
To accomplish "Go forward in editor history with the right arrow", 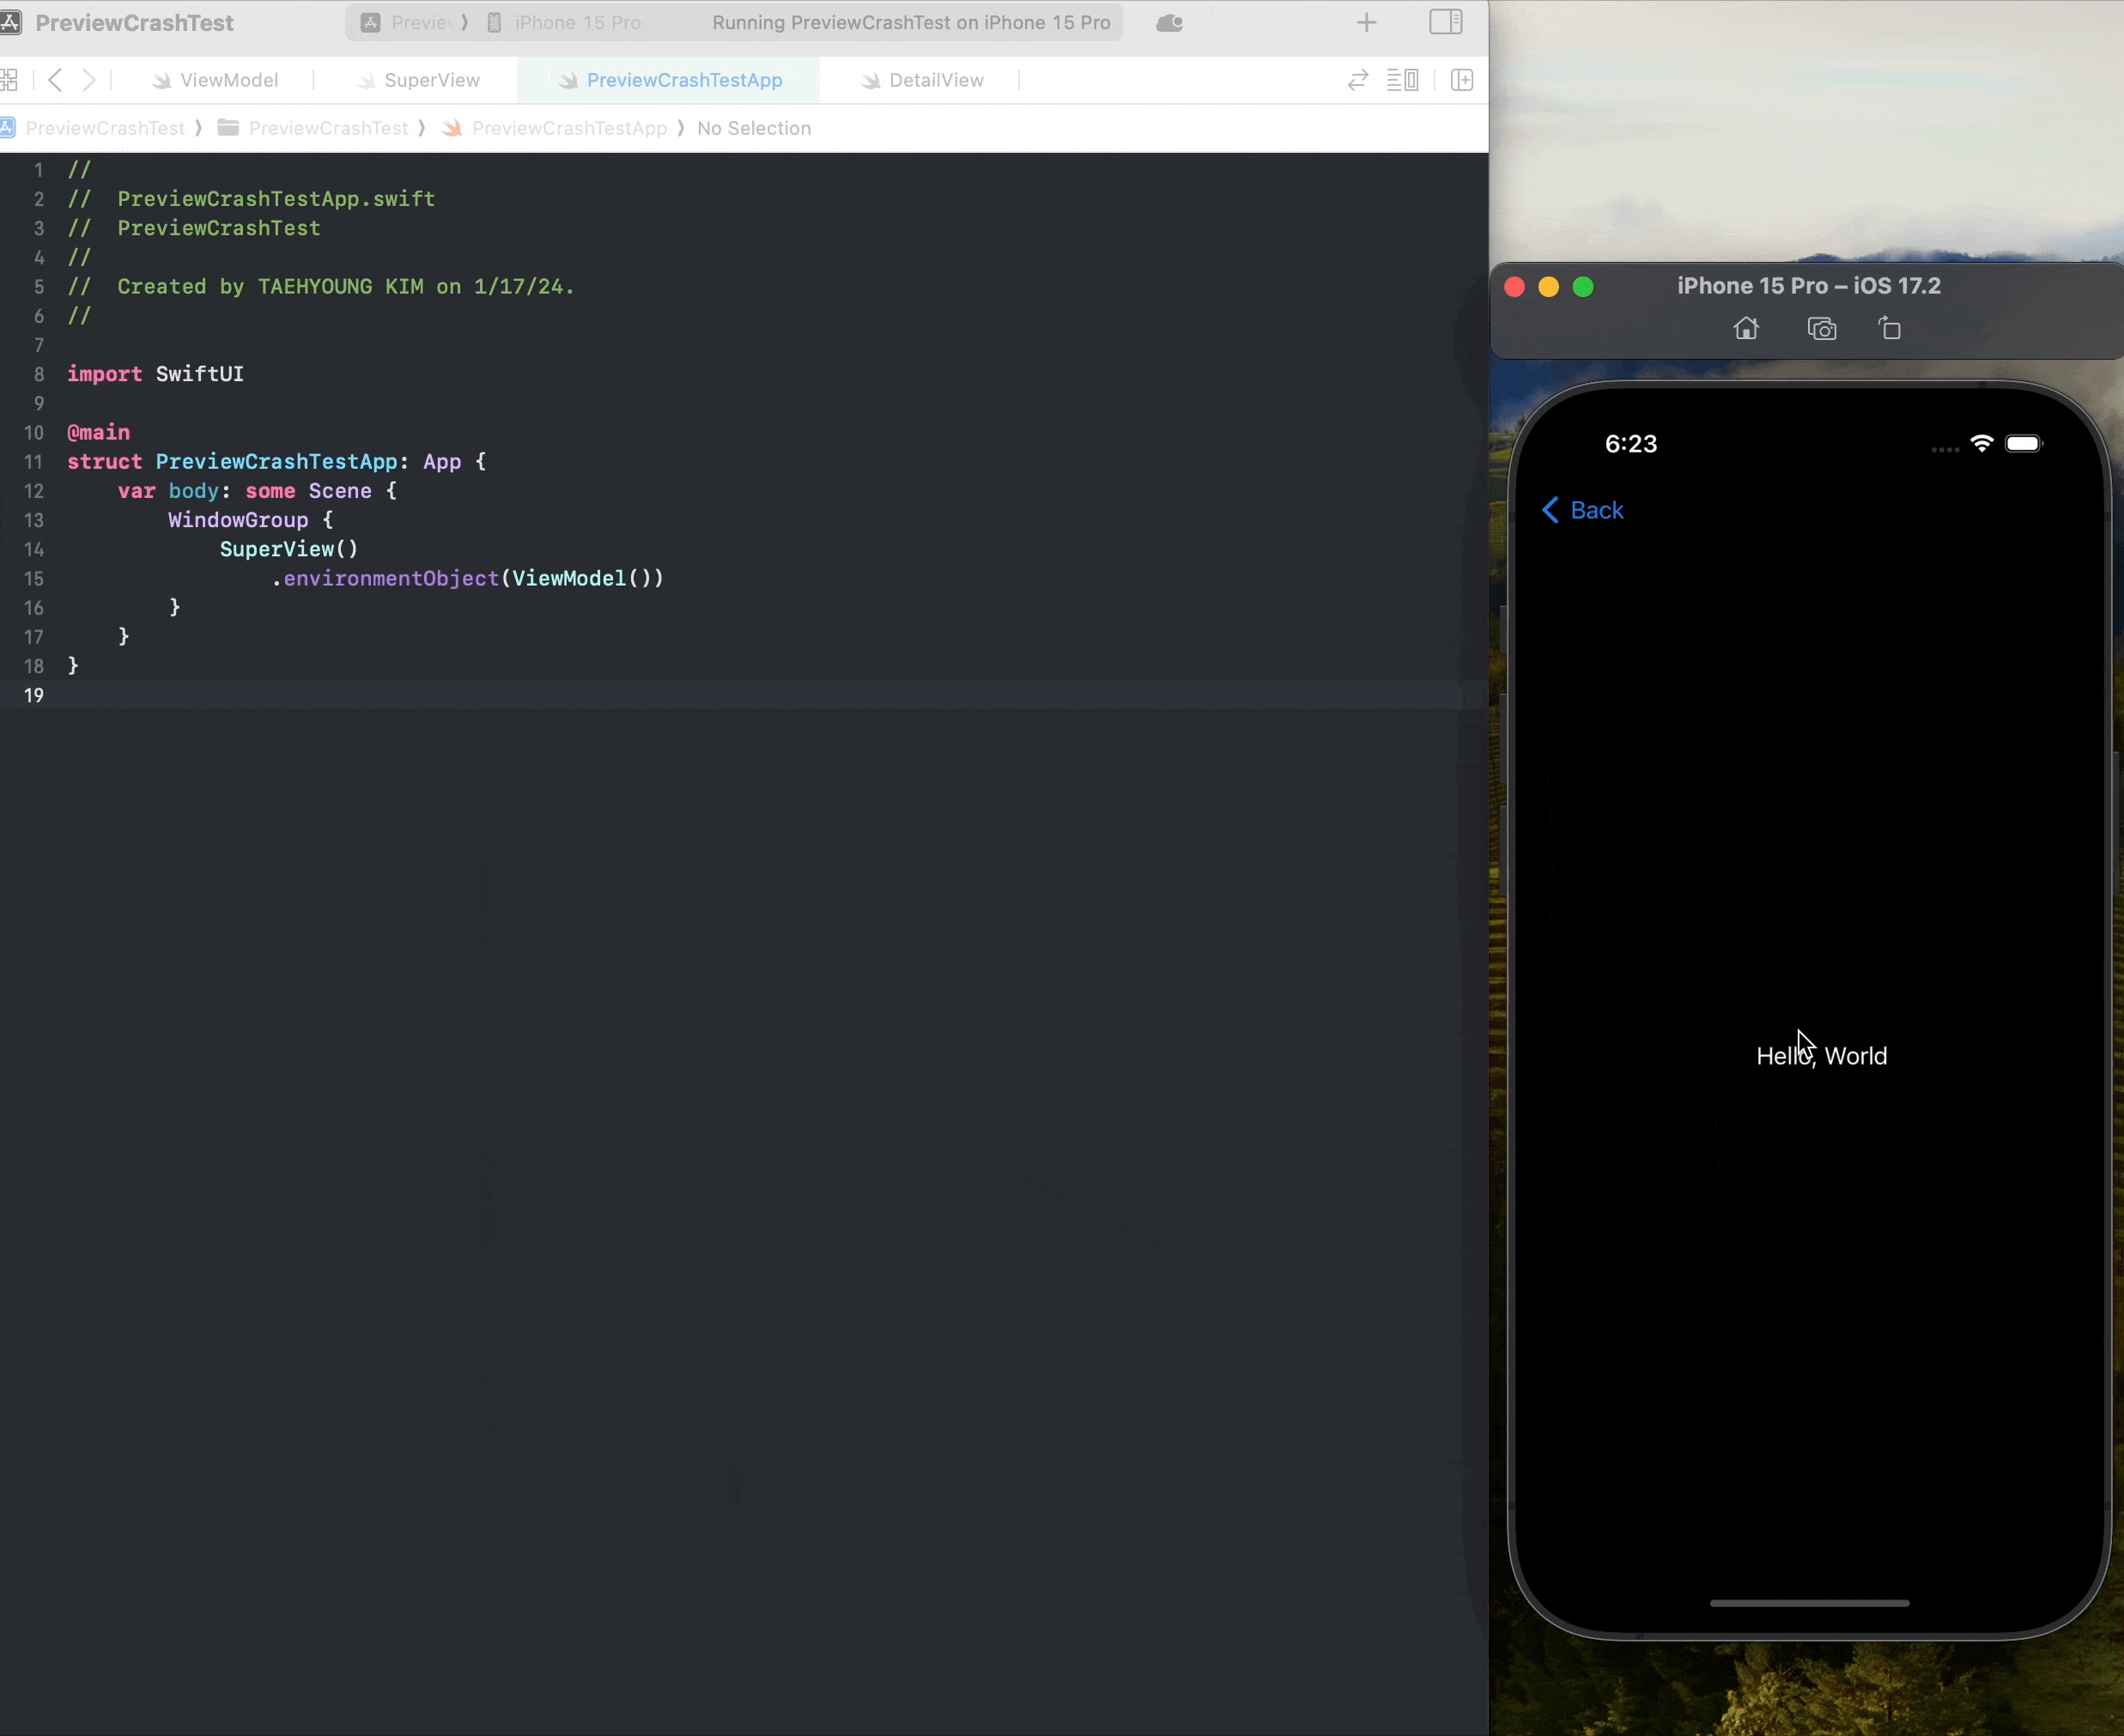I will 90,80.
